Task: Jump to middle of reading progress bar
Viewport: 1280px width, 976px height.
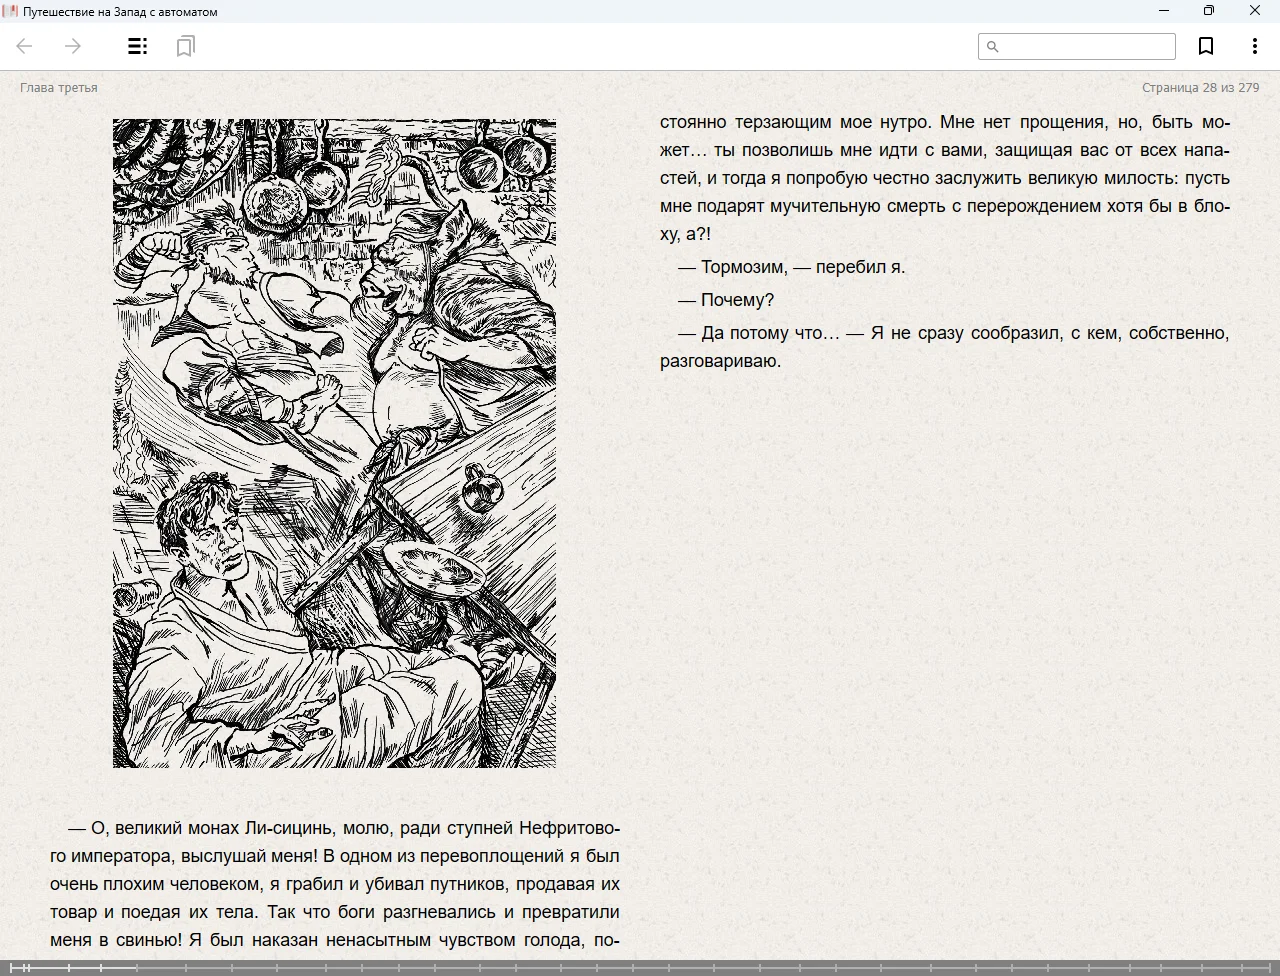Action: click(640, 967)
